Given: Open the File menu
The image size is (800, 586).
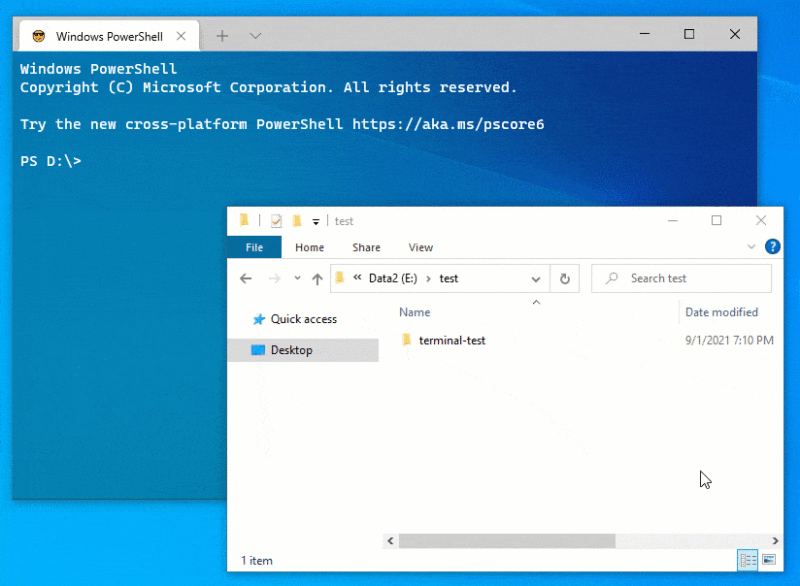Looking at the screenshot, I should tap(254, 247).
